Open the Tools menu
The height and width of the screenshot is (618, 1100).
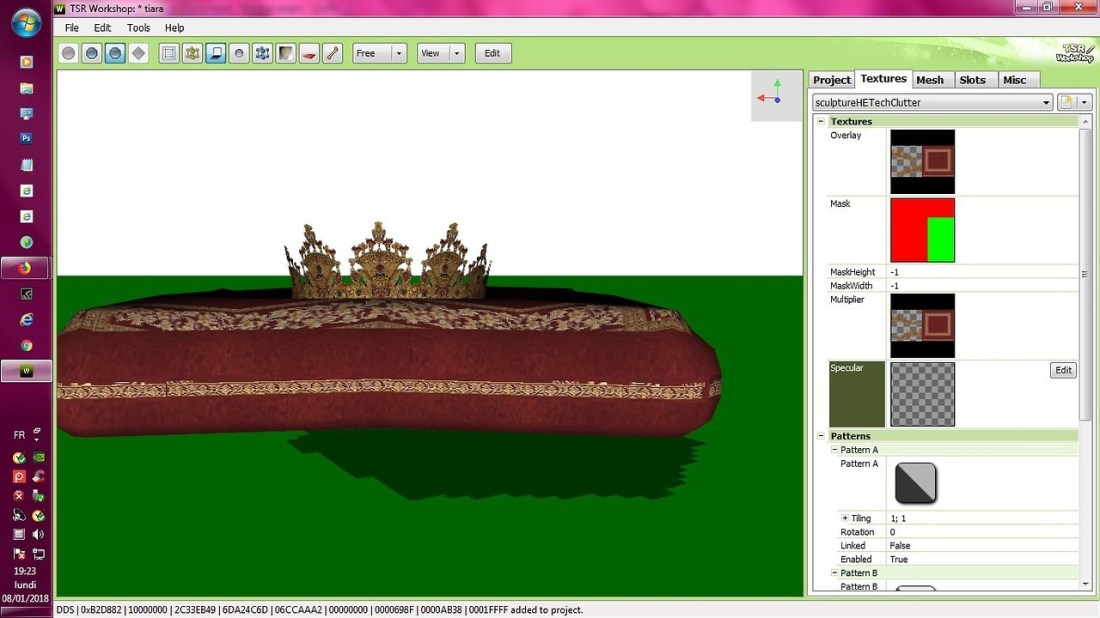[x=138, y=28]
